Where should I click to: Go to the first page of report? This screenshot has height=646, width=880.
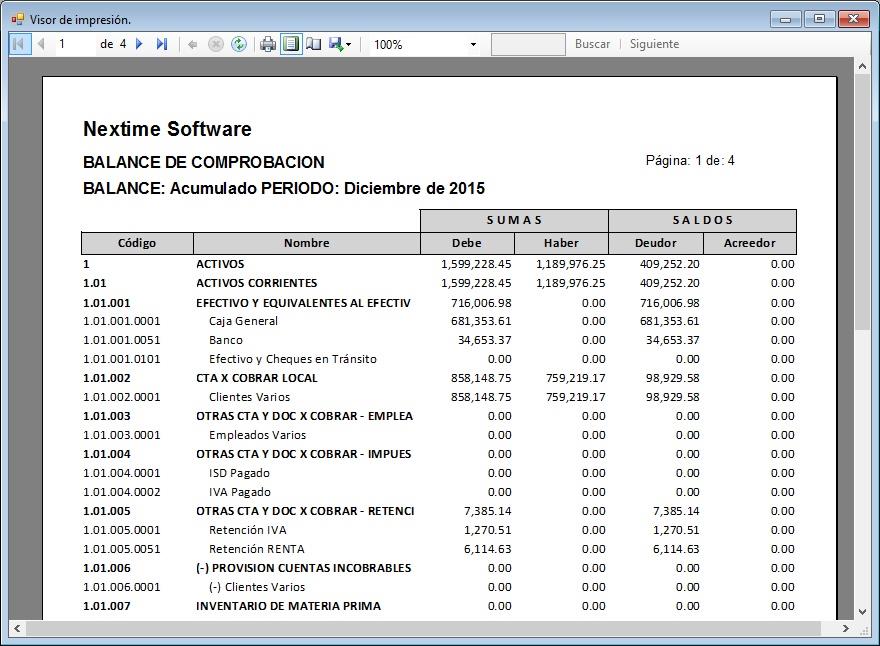tap(18, 44)
